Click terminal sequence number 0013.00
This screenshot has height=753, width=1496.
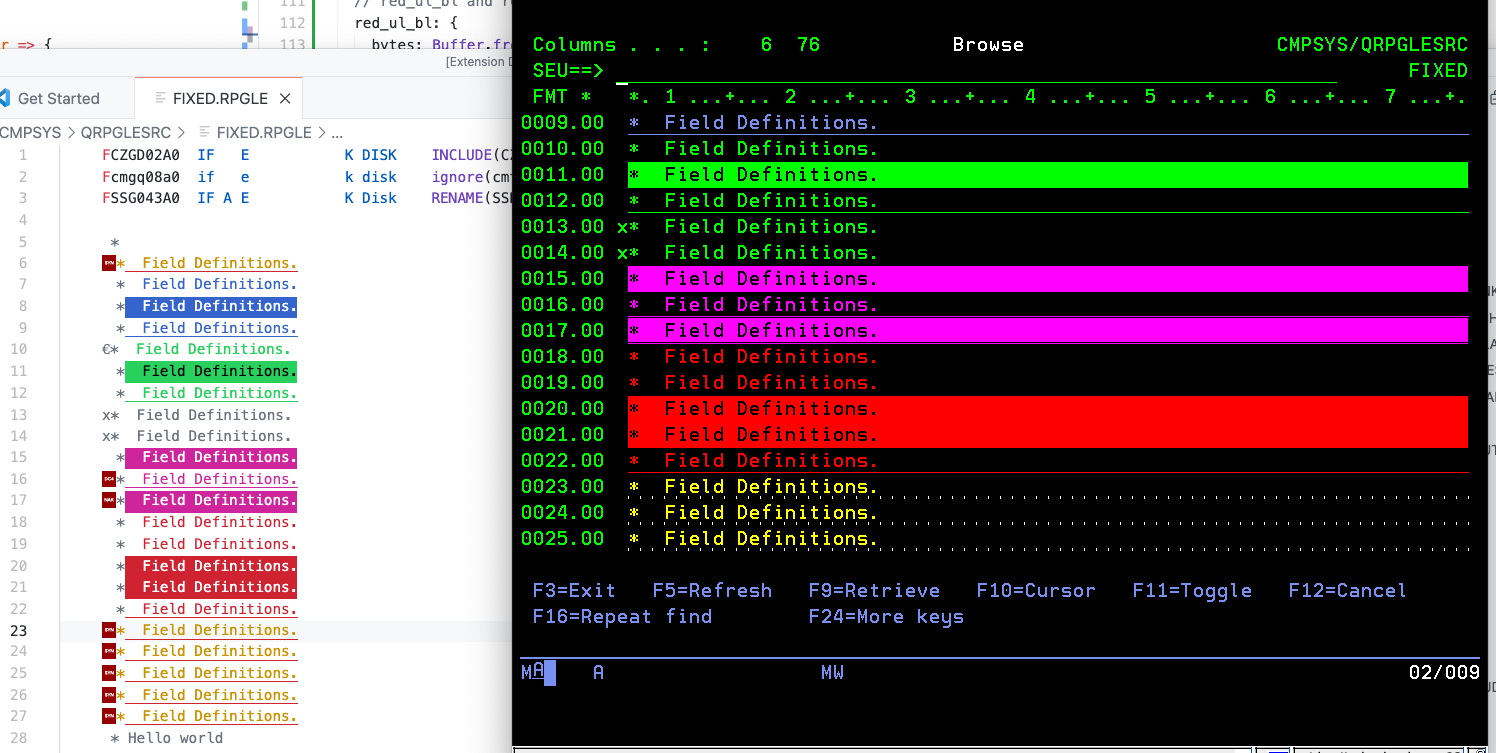tap(563, 227)
